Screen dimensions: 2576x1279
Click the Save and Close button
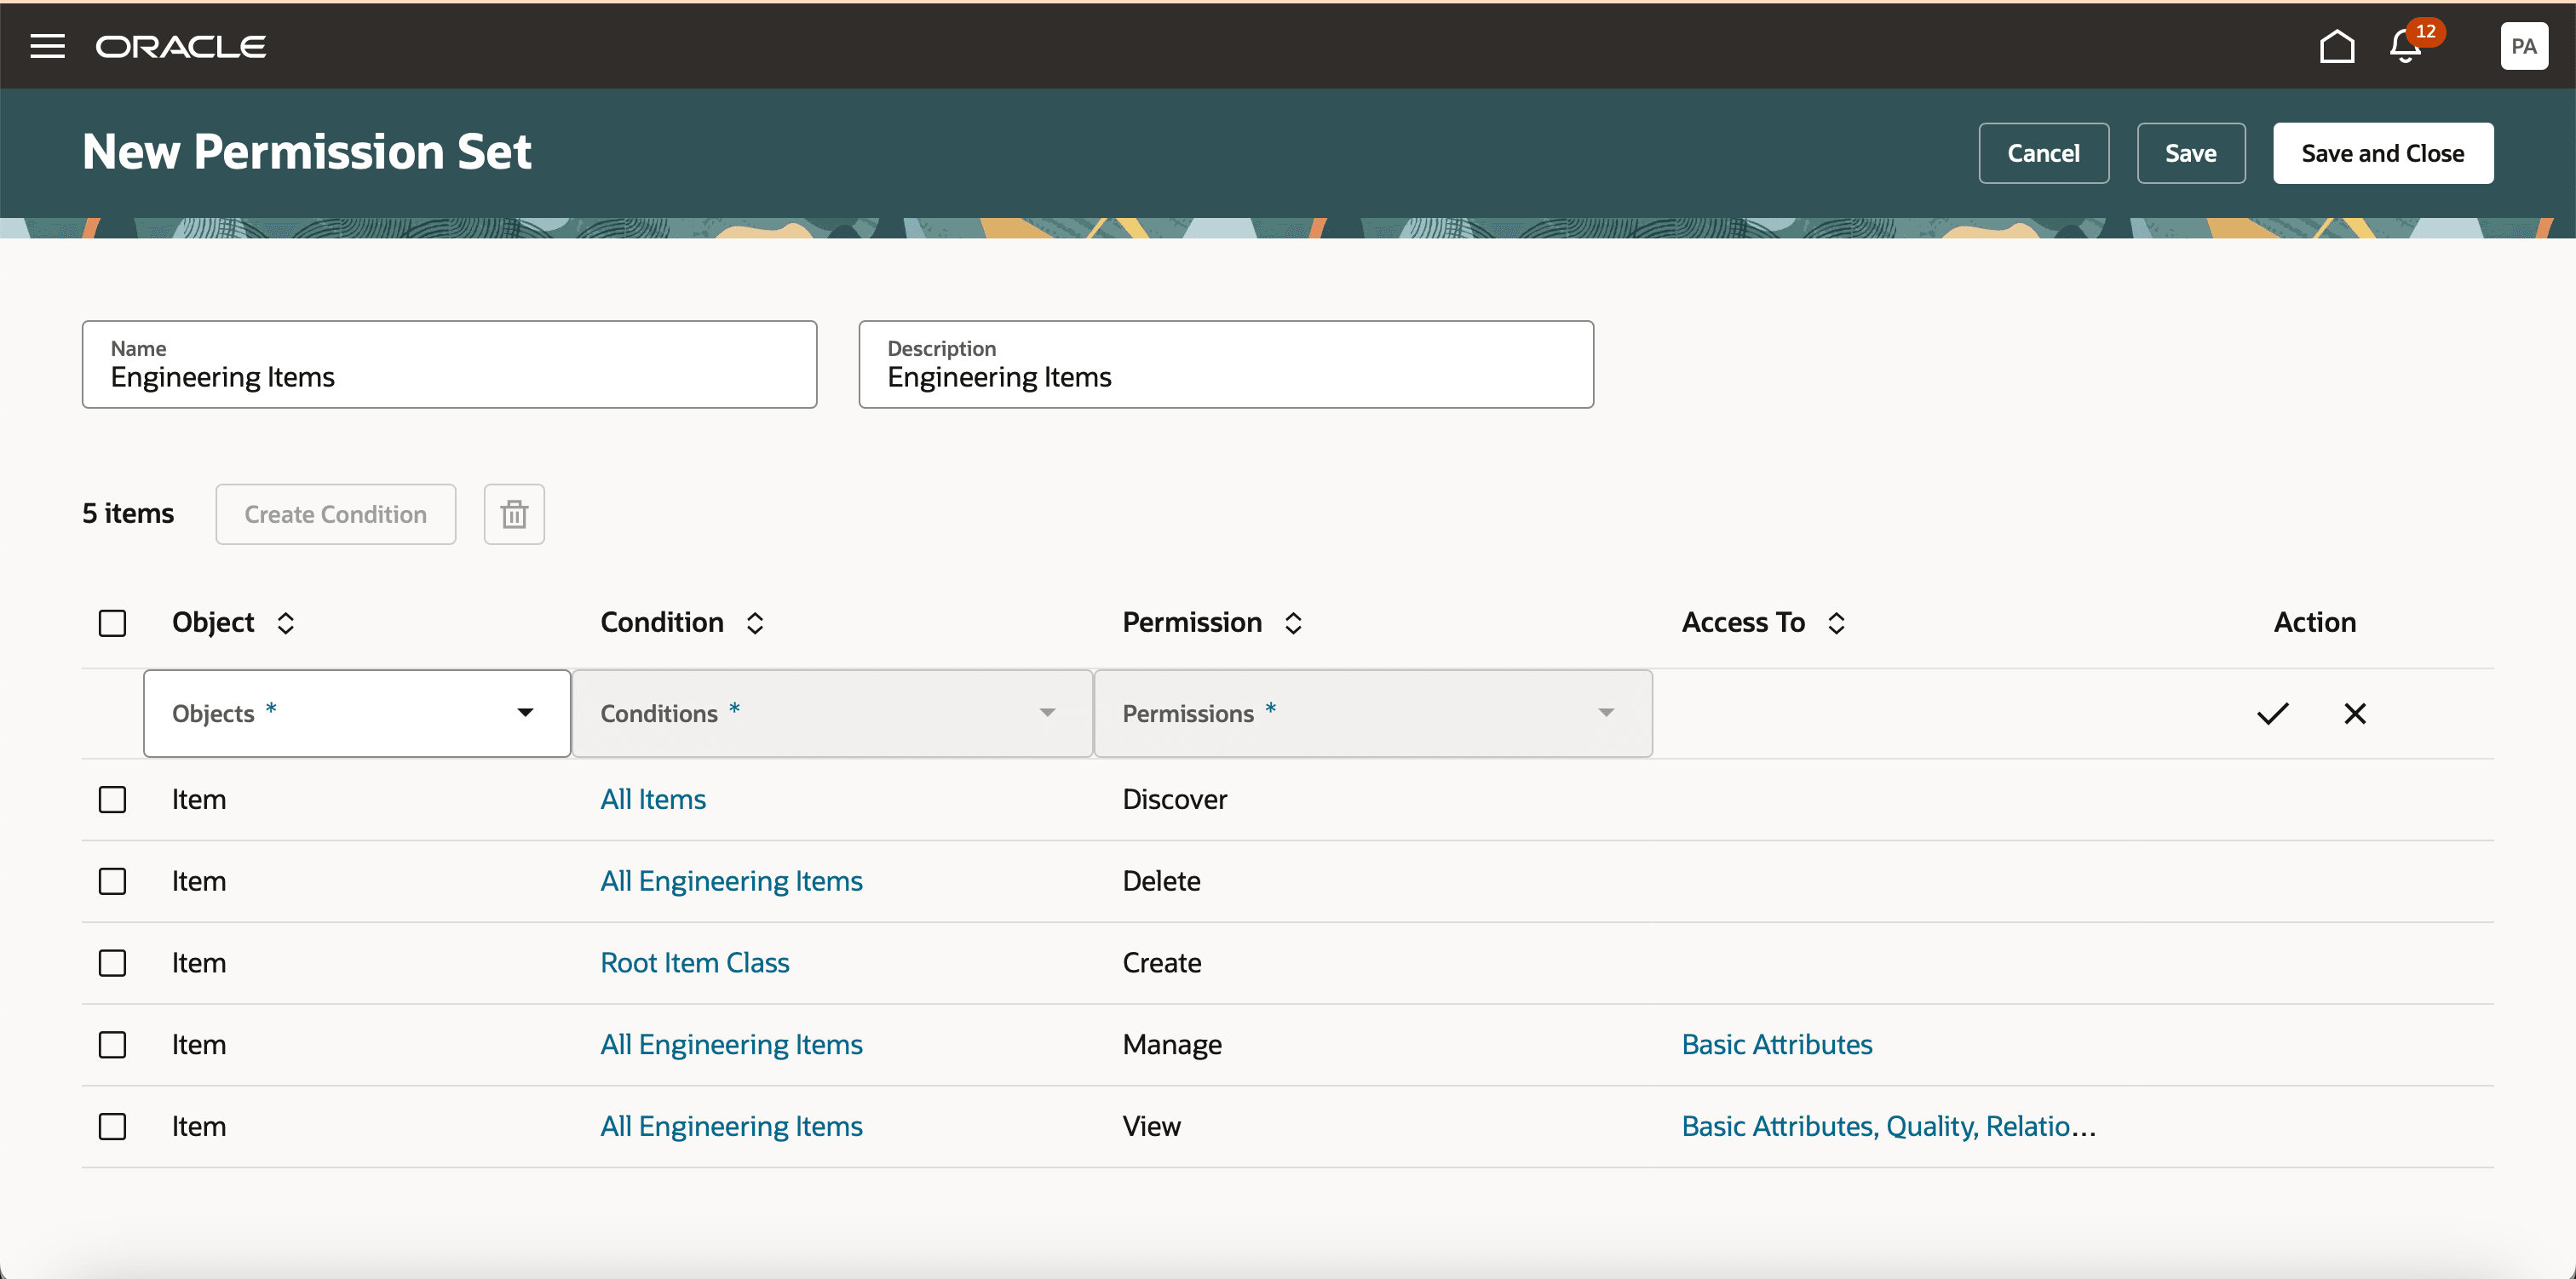coord(2382,153)
